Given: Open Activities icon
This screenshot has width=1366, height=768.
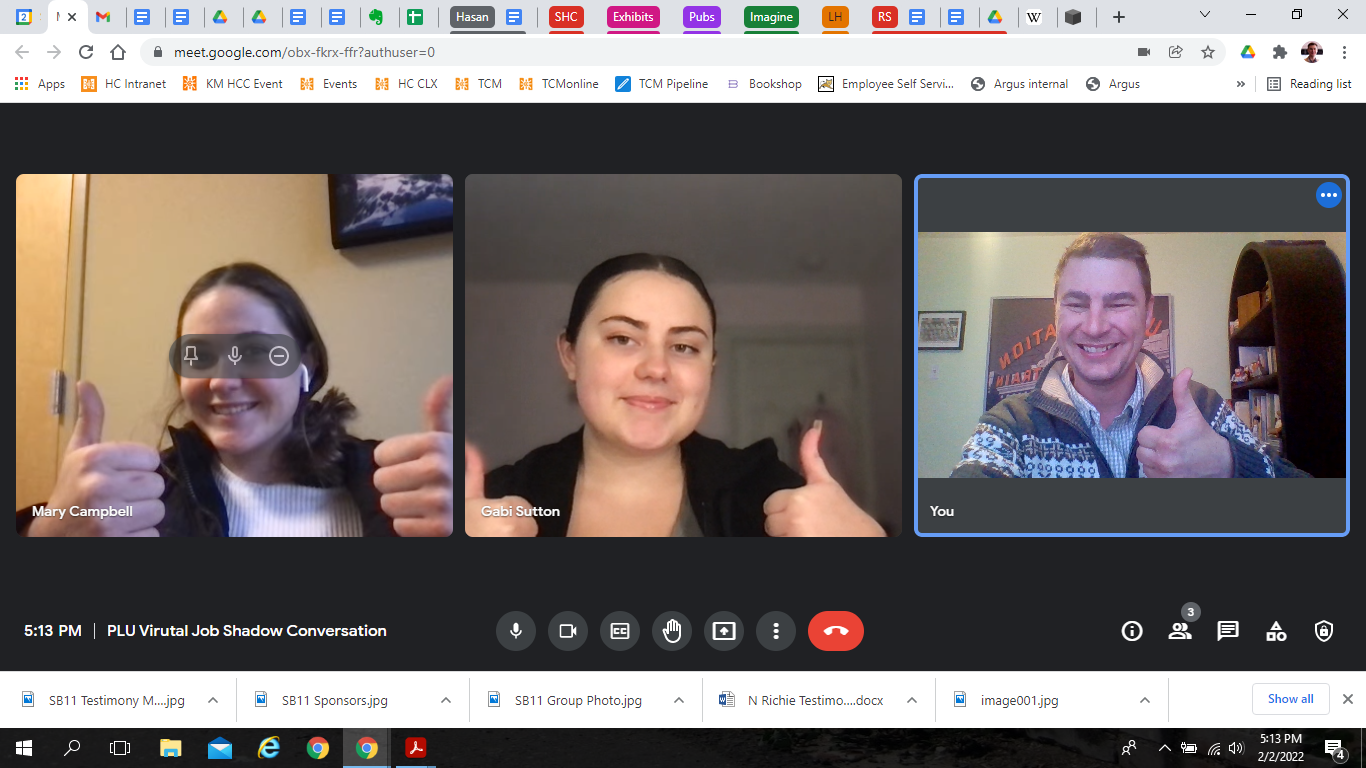Looking at the screenshot, I should pyautogui.click(x=1276, y=631).
